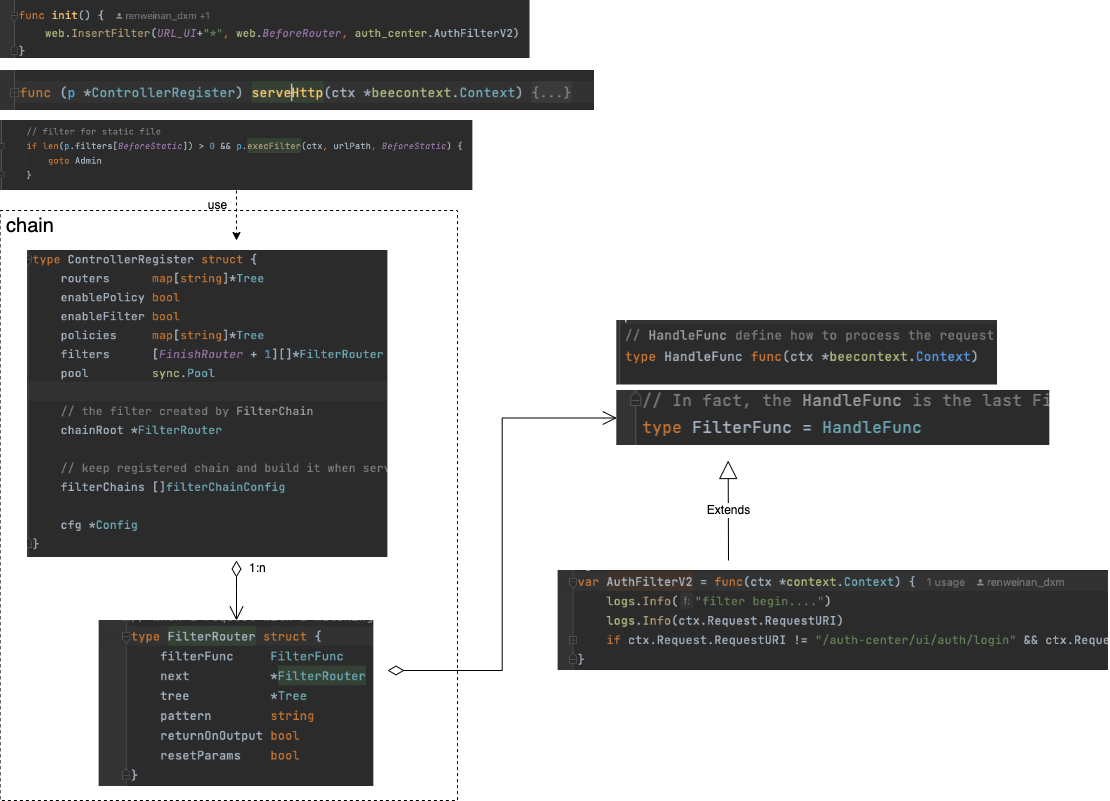The image size is (1110, 801).
Task: Click 'enablePolicy' field
Action: (x=103, y=298)
